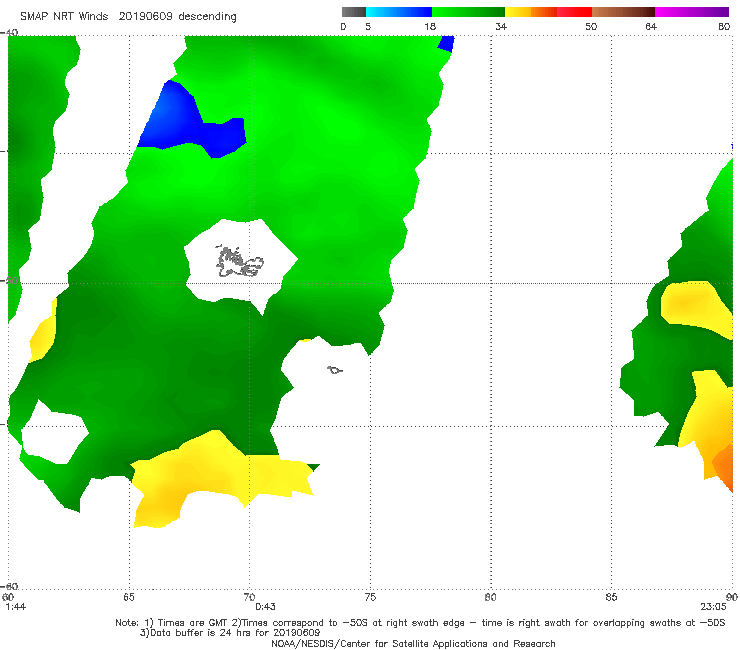Click the longitude axis label '85'
740x650 pixels.
tap(611, 597)
